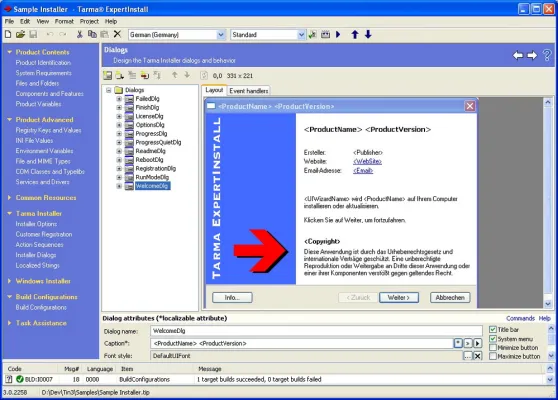Image resolution: width=558 pixels, height=400 pixels.
Task: Click the <WebSite> hyperlink in the preview
Action: [x=367, y=162]
